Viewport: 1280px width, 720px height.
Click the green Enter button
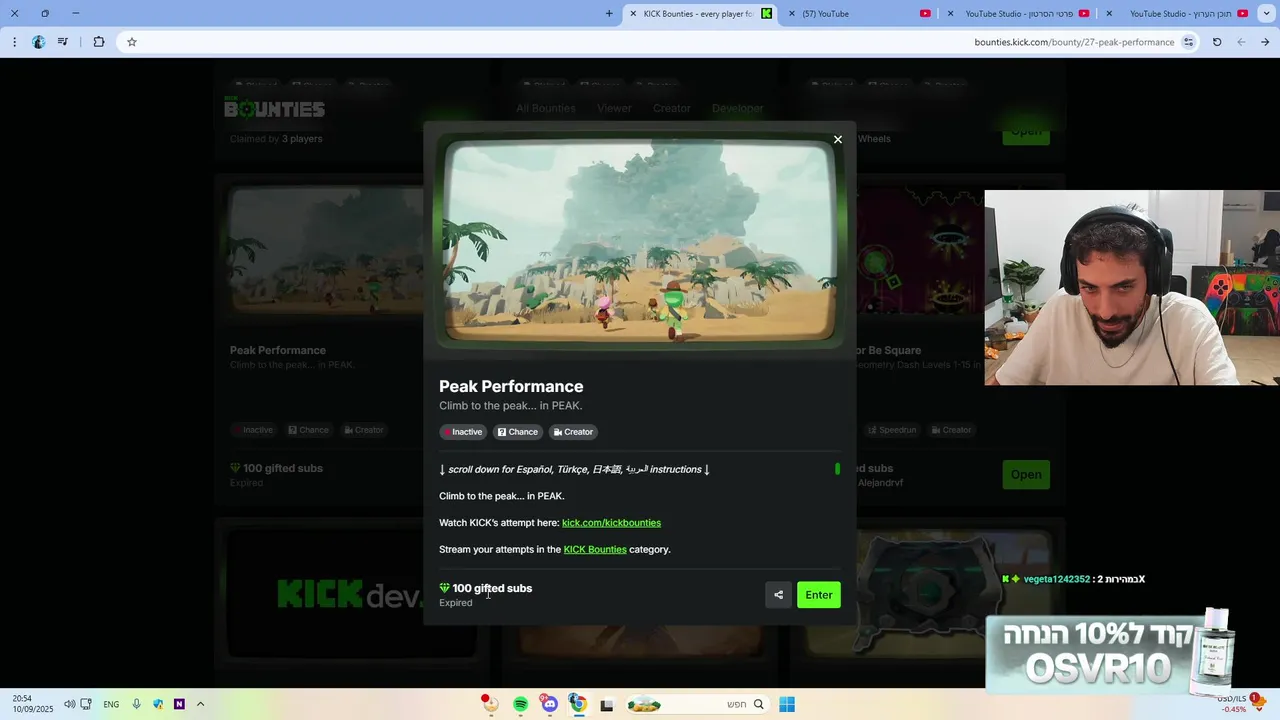pyautogui.click(x=819, y=595)
